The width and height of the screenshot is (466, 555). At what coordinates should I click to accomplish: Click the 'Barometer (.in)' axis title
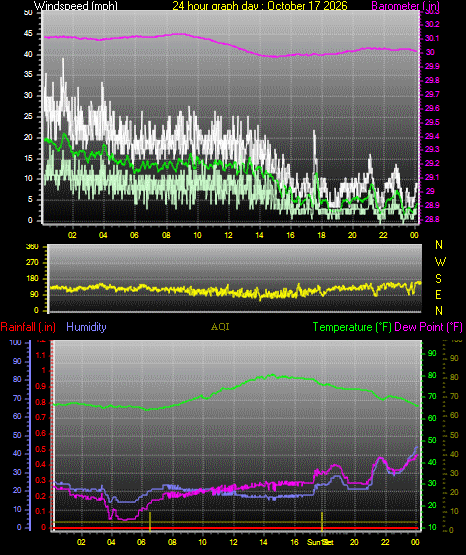[x=405, y=5]
